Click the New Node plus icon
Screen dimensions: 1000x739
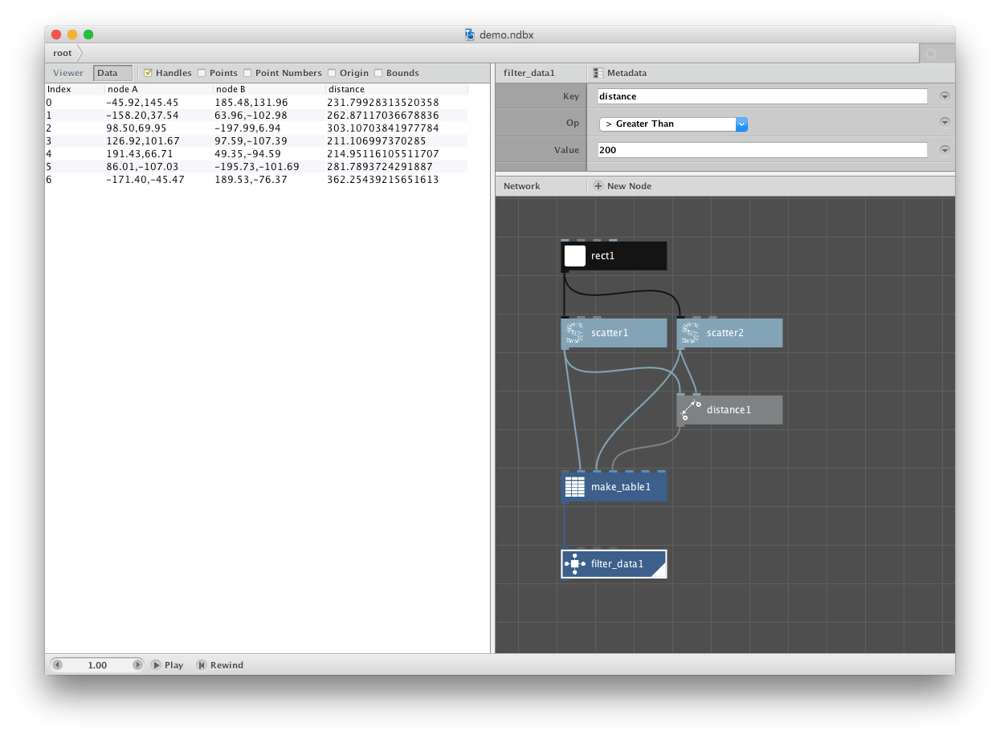(x=598, y=186)
